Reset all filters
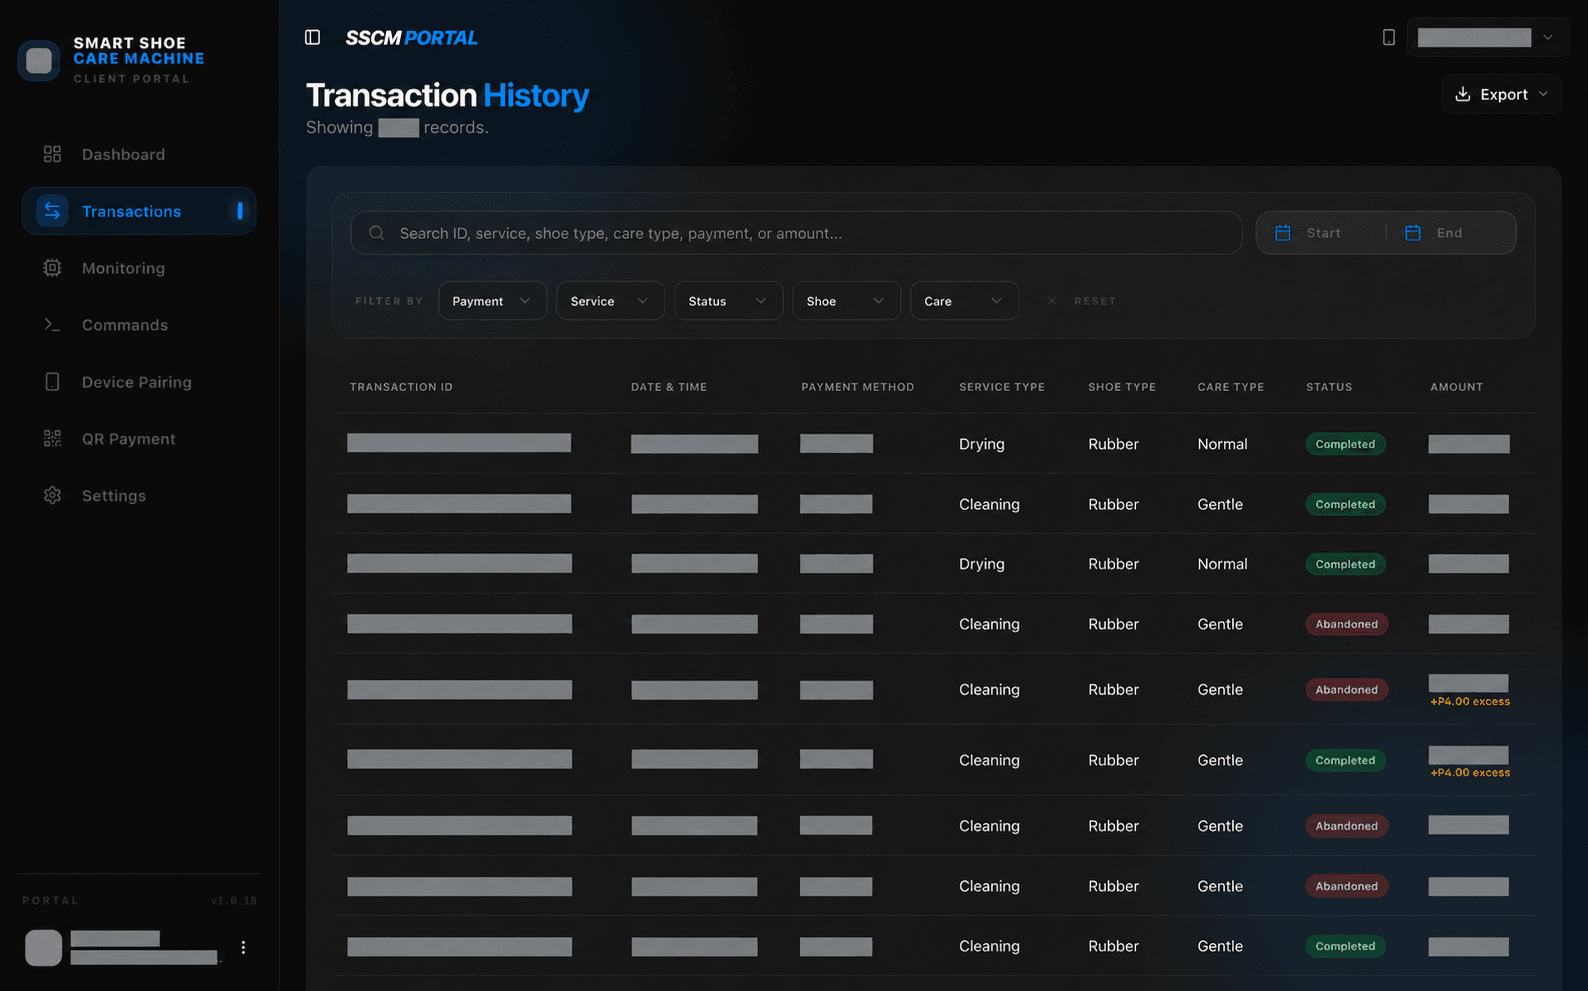 pos(1082,301)
